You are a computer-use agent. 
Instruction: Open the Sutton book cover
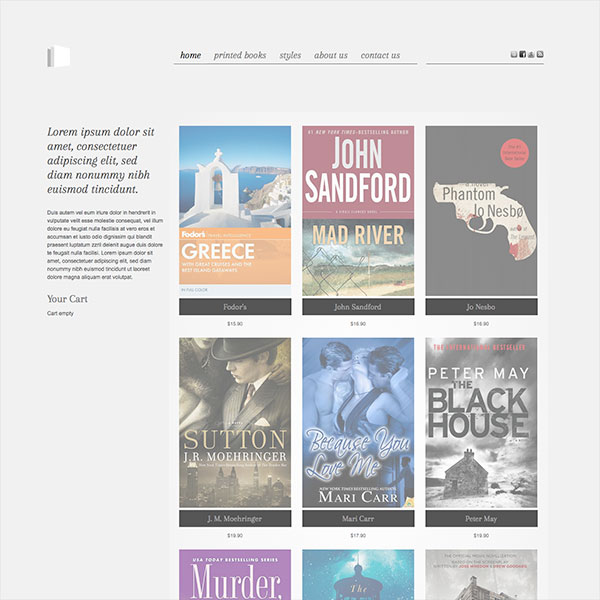[x=235, y=422]
